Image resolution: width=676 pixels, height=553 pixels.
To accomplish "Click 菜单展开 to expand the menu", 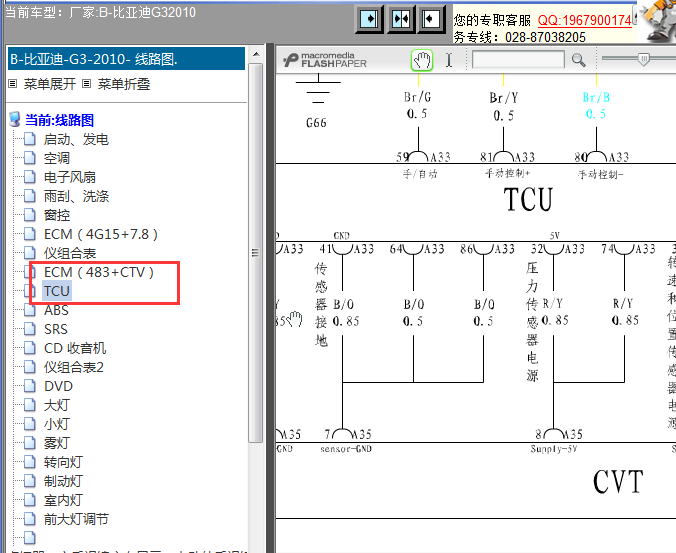I will [50, 84].
